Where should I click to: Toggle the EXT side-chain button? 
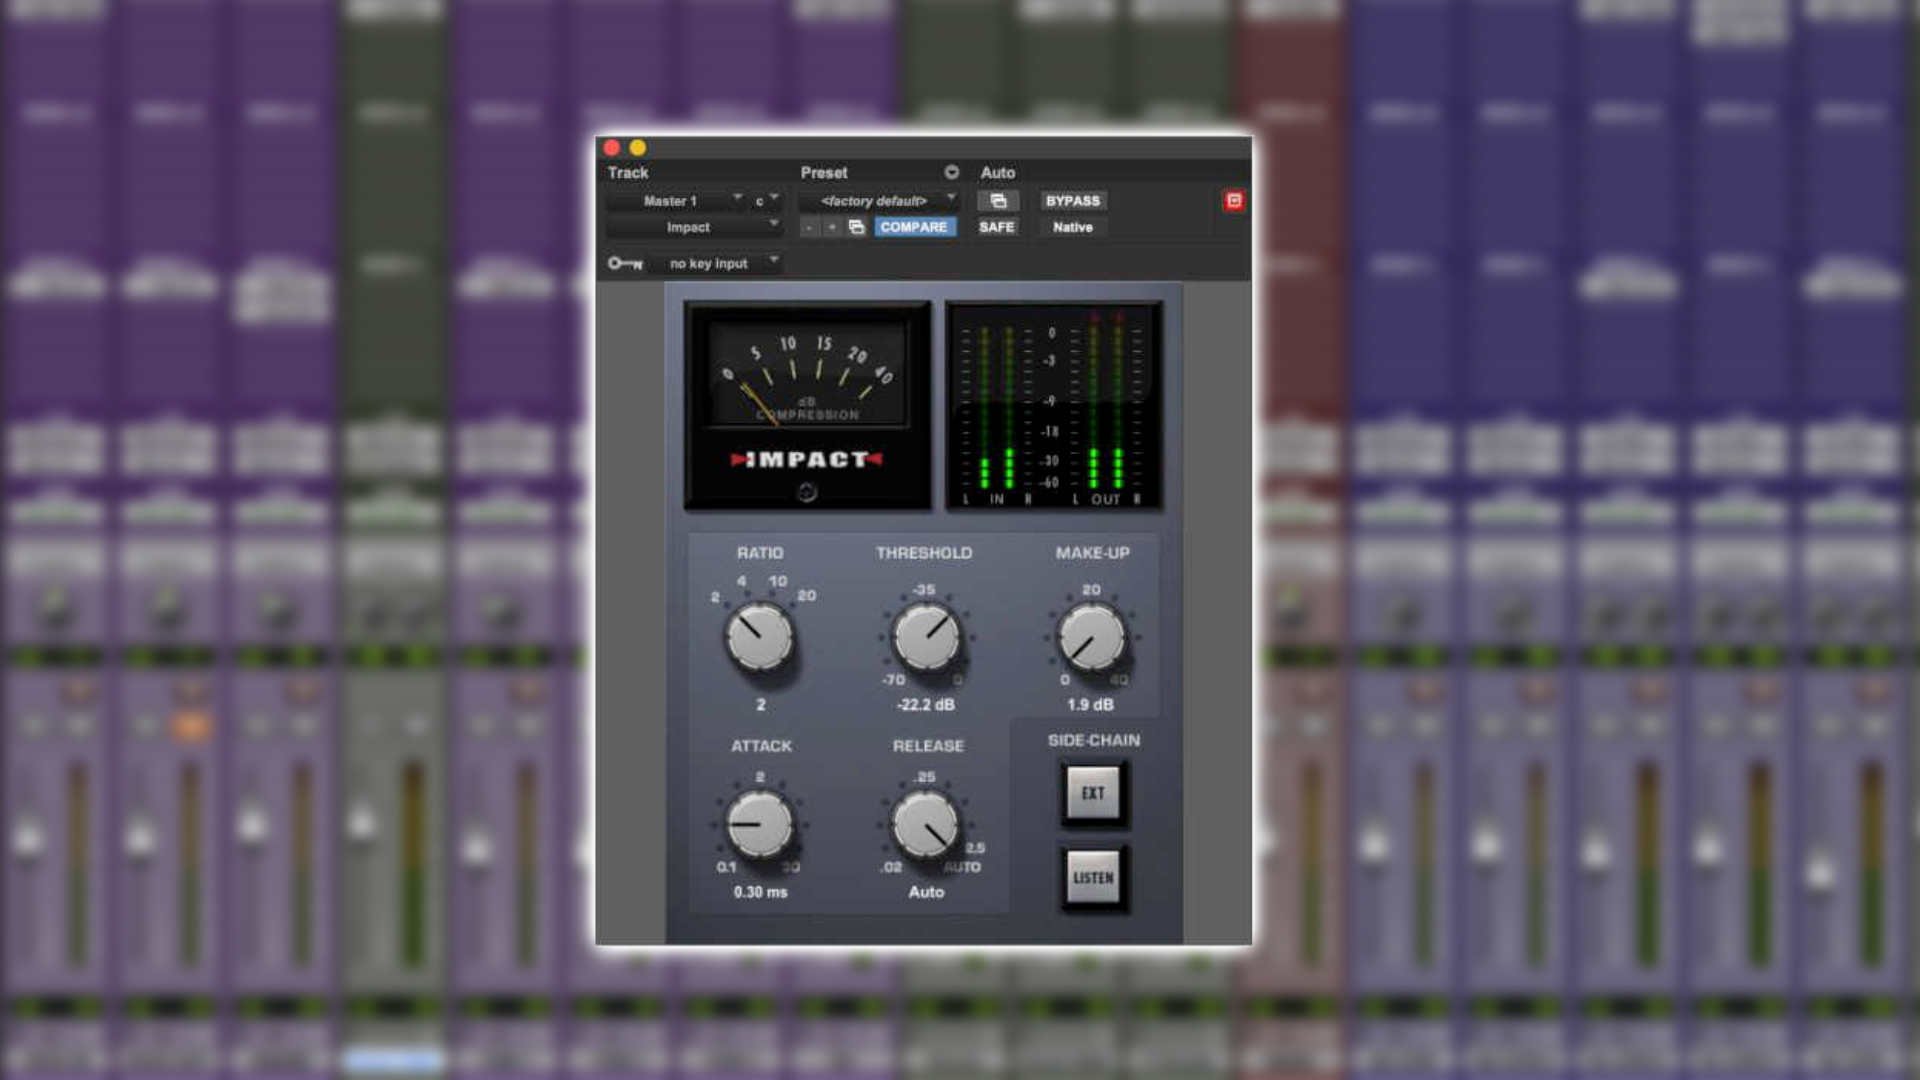1092,793
